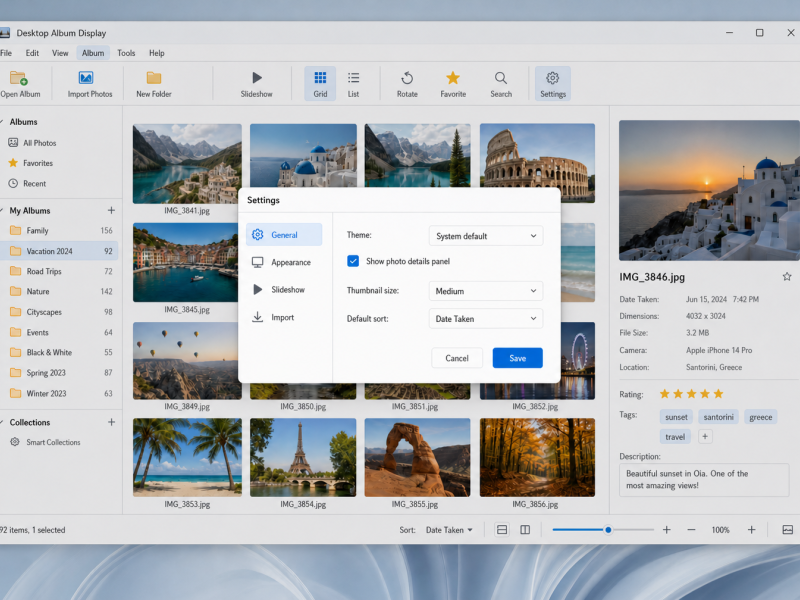
Task: Uncheck Show photo details panel
Action: (353, 261)
